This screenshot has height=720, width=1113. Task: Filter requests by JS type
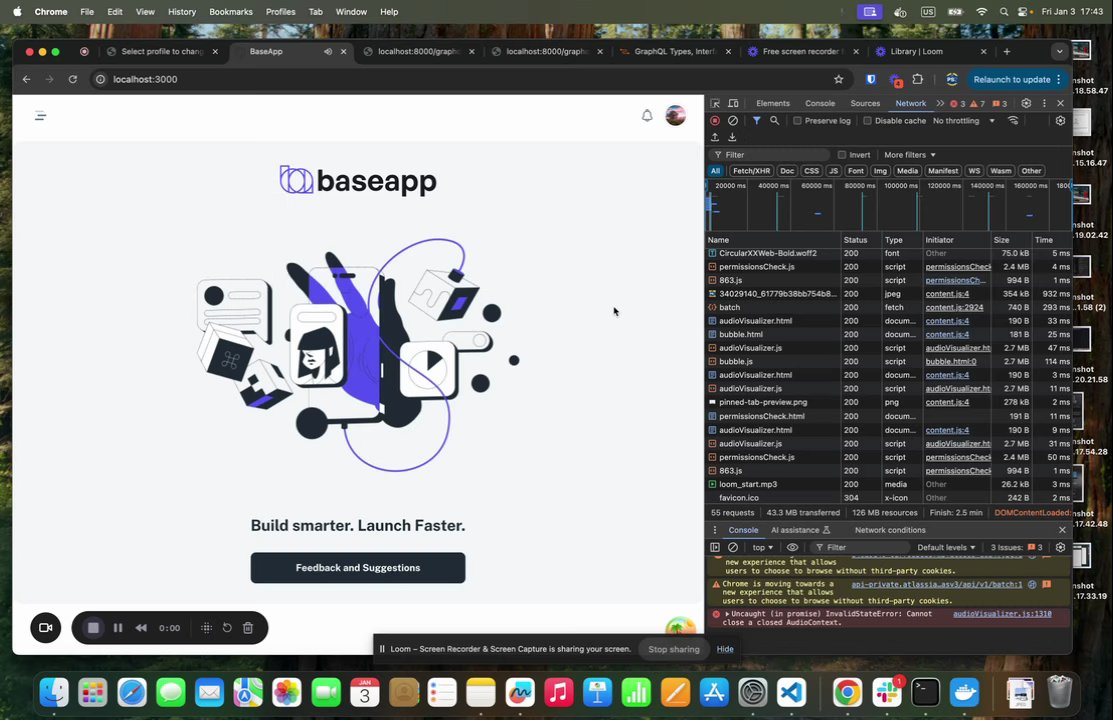(833, 171)
